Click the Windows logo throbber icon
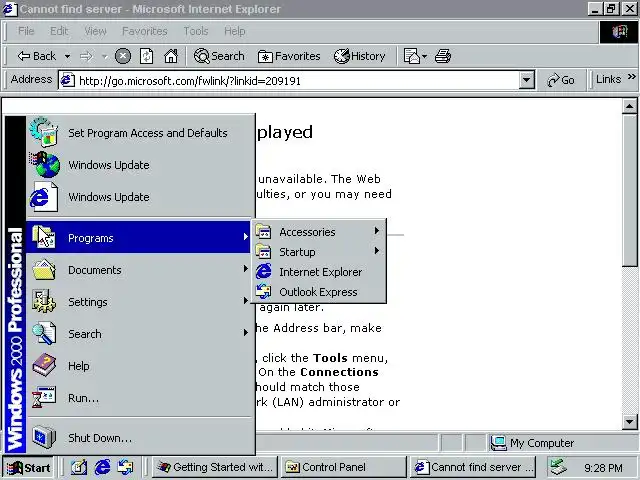The image size is (640, 480). [618, 31]
